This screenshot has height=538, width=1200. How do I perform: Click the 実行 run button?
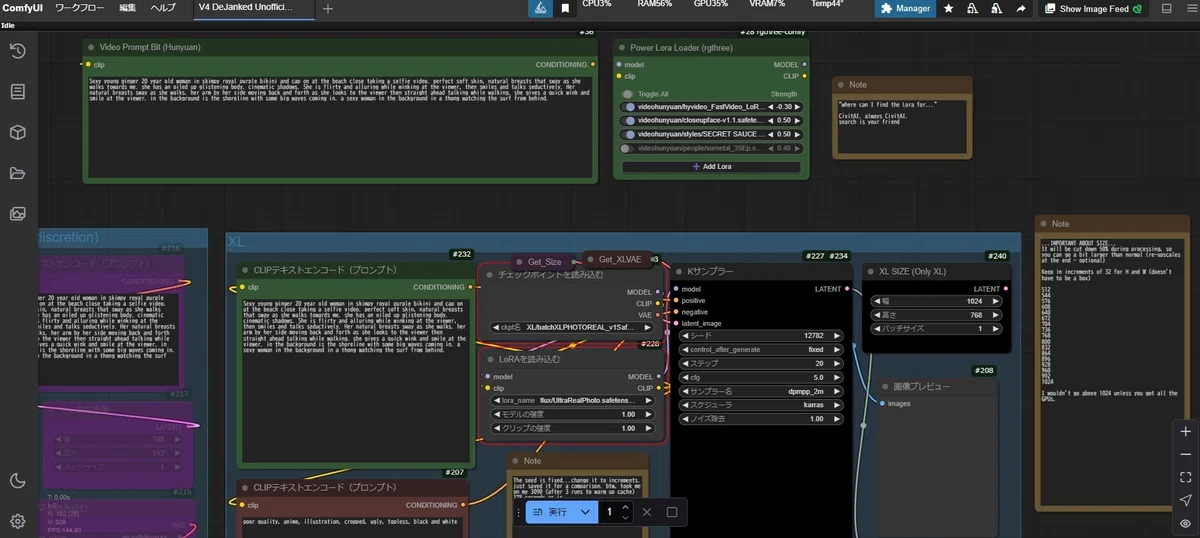548,512
